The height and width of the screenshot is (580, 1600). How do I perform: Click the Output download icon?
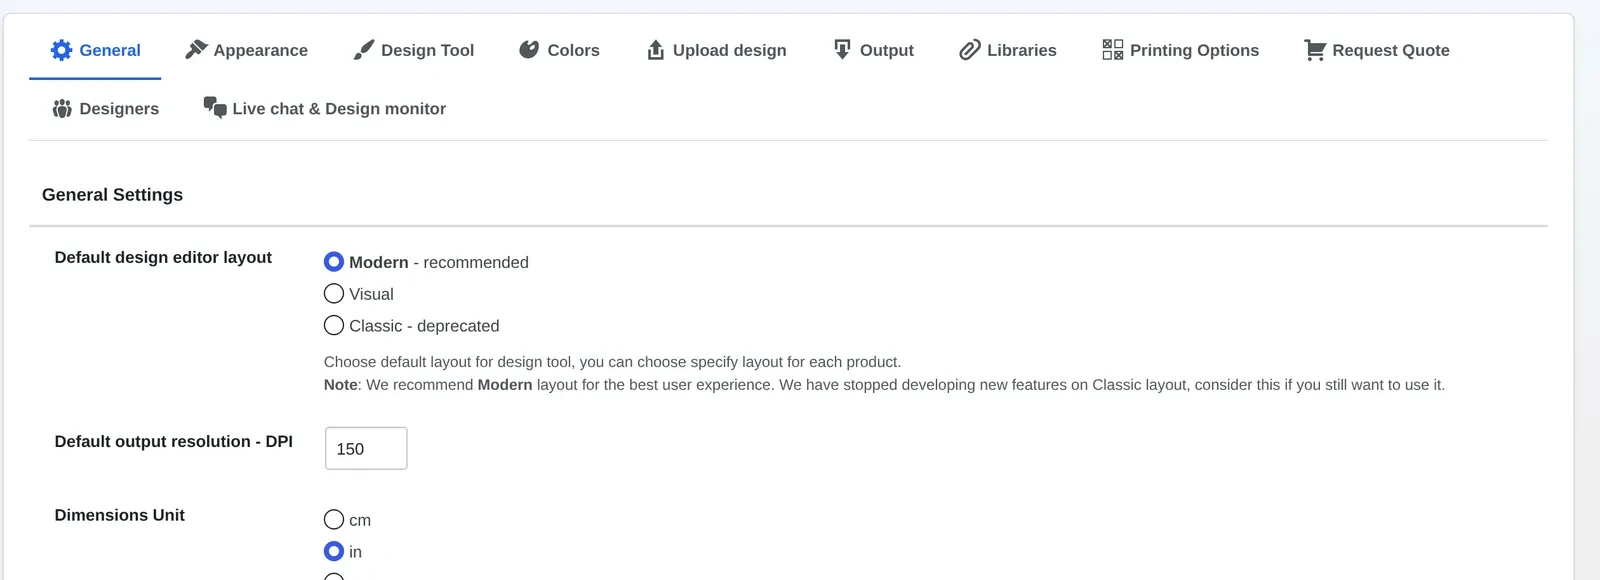pos(842,49)
